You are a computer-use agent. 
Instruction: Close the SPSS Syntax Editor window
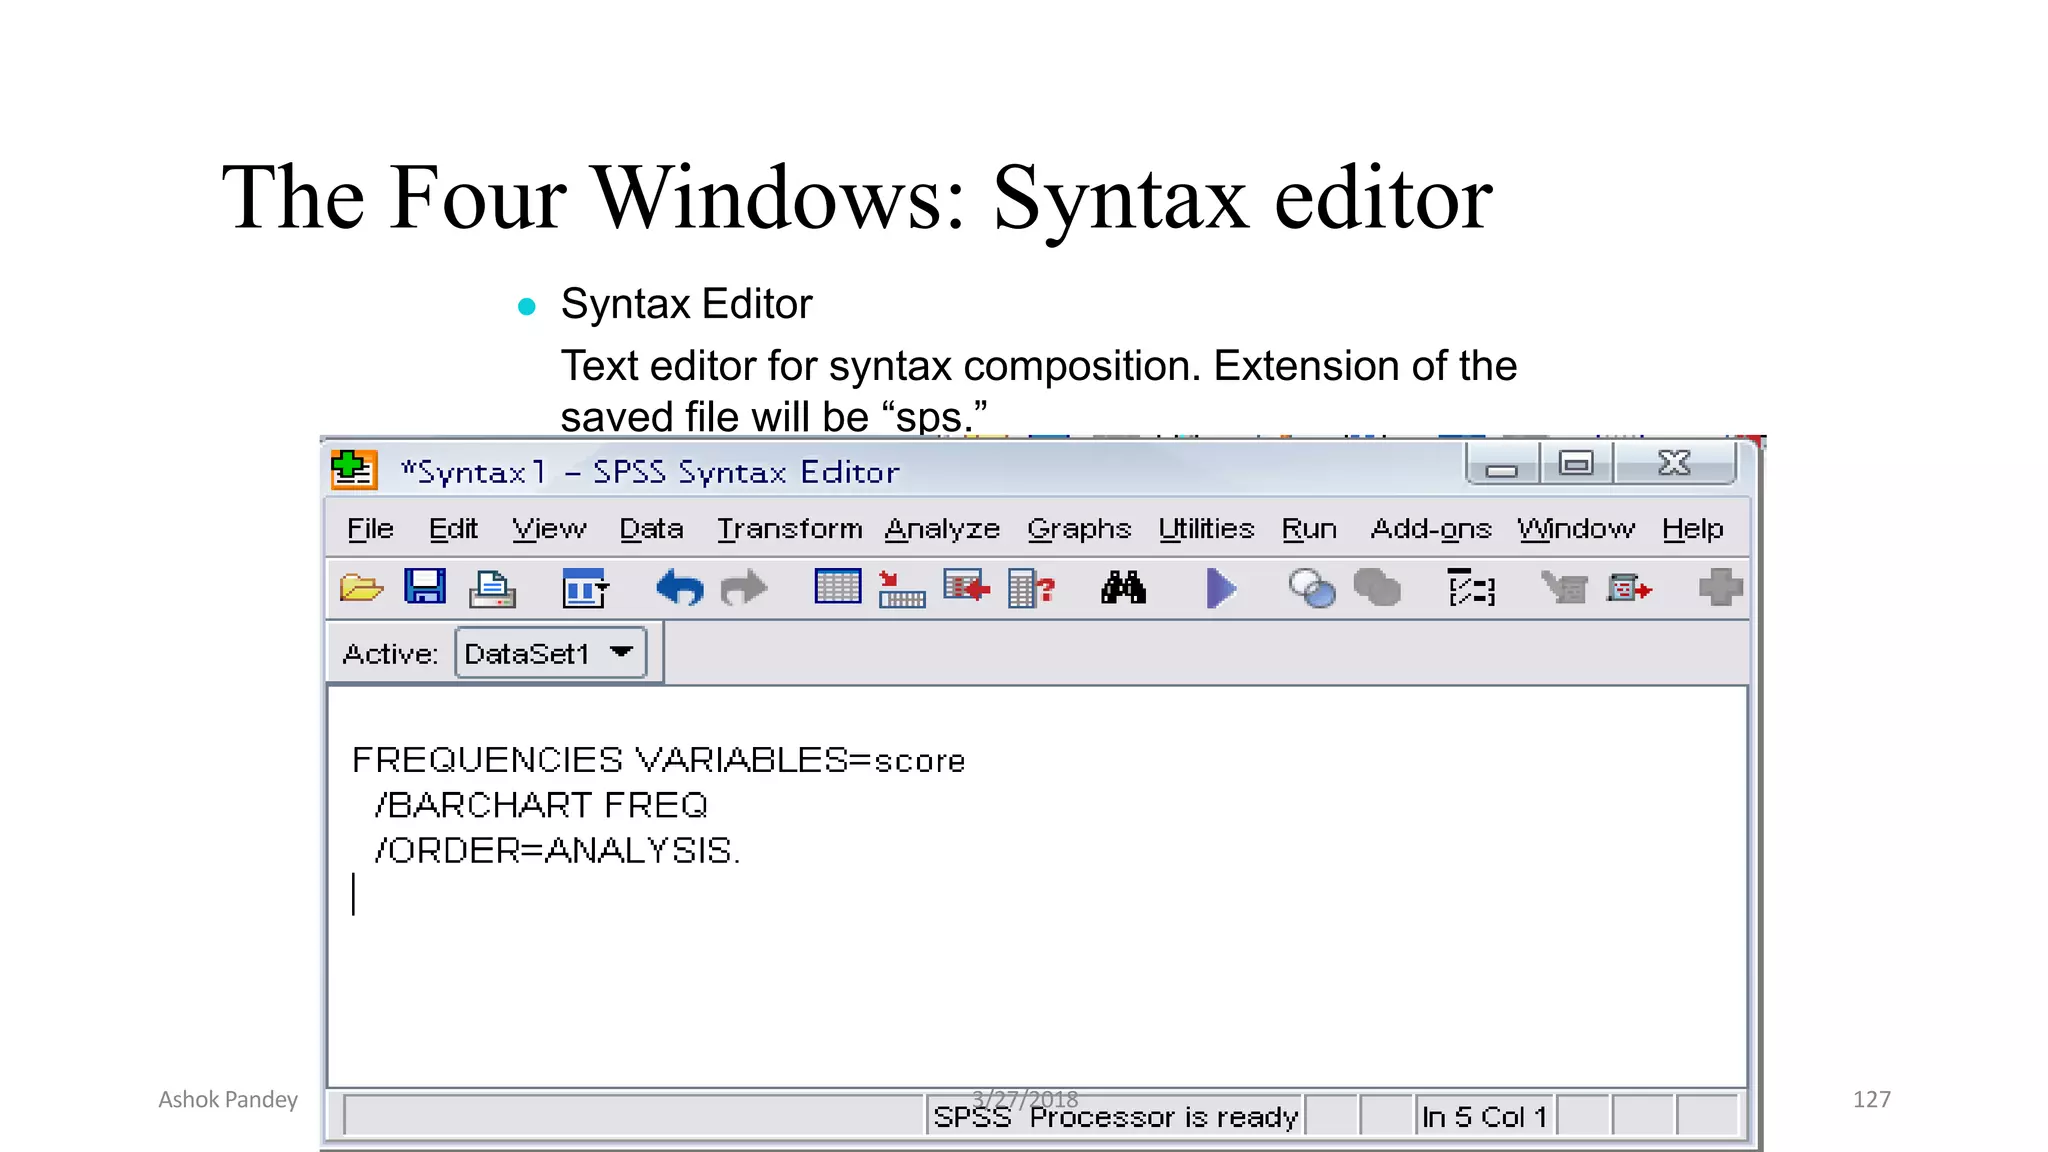1674,464
